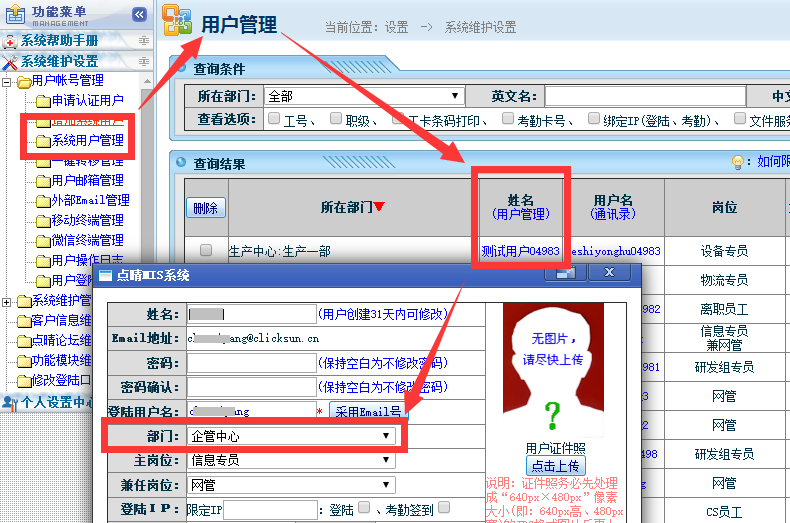Viewport: 790px width, 523px height.
Task: Click the pin icon beside 系统帮助手册
Action: tap(144, 41)
